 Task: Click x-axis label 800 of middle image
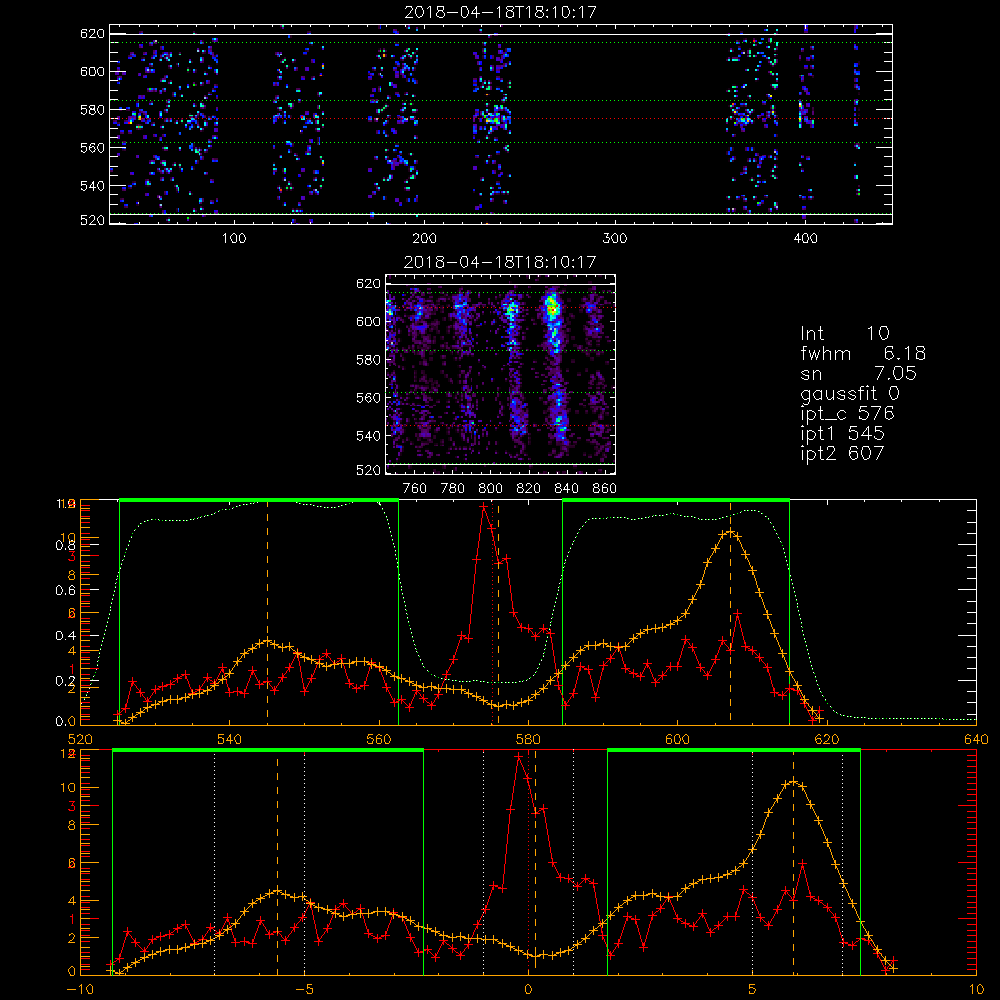pyautogui.click(x=490, y=489)
